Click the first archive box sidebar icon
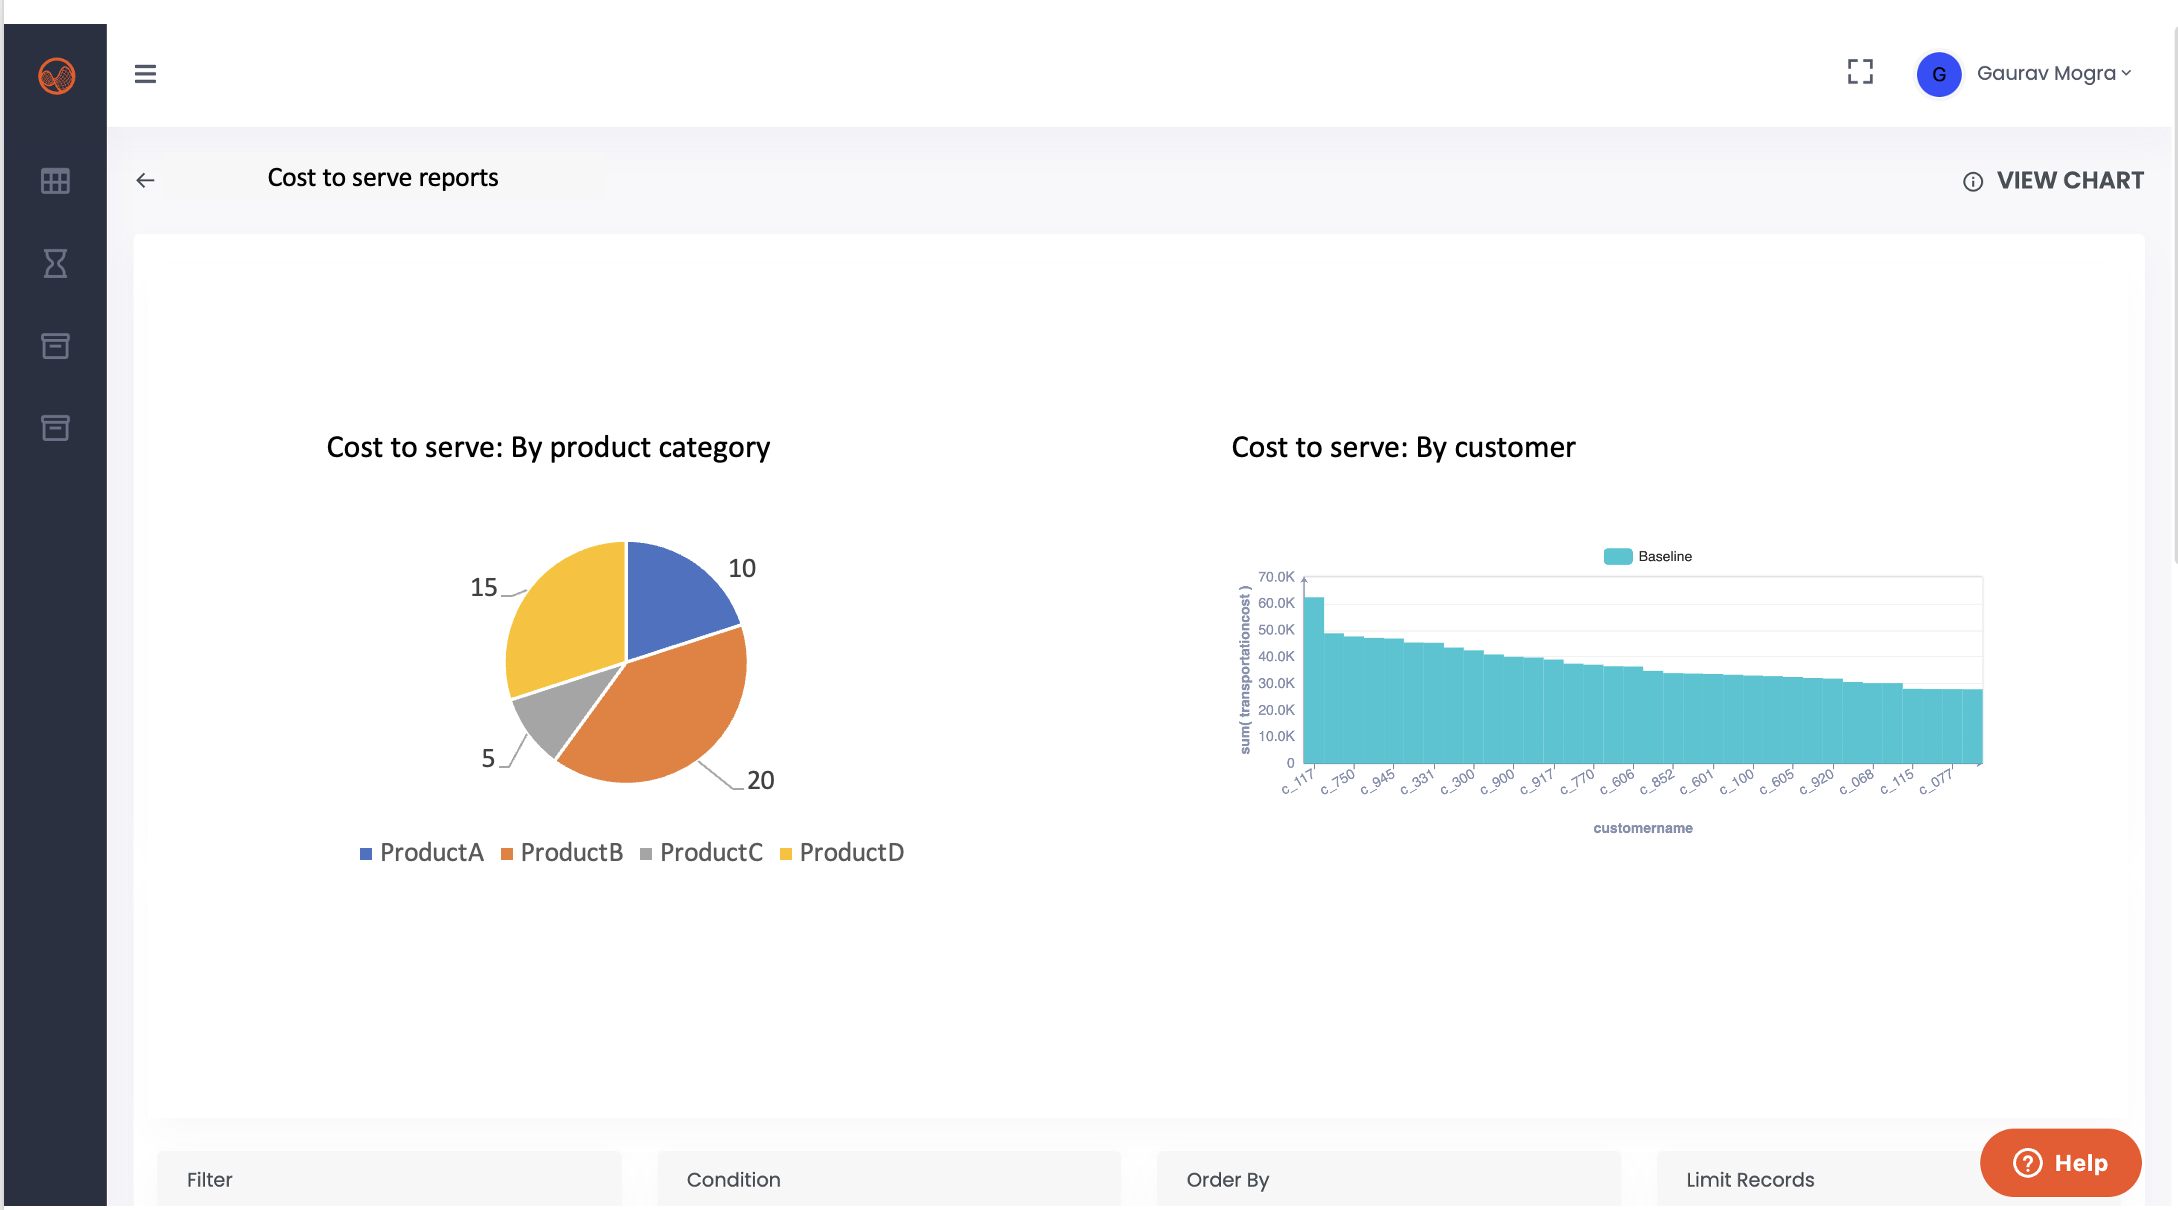The width and height of the screenshot is (2178, 1210). 55,346
